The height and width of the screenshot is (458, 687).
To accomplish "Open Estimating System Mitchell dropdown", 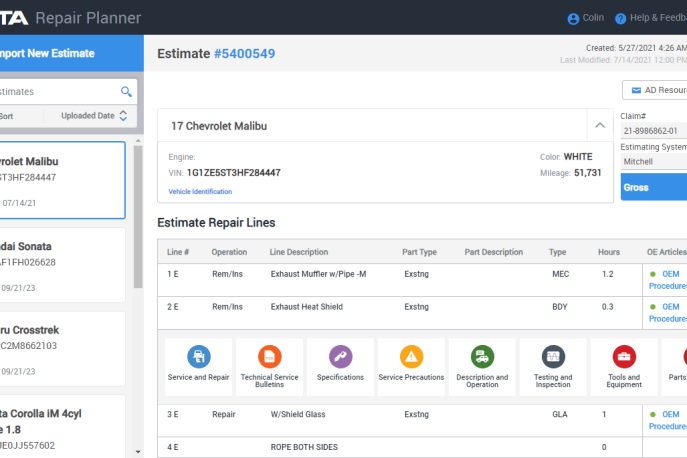I will pos(654,161).
